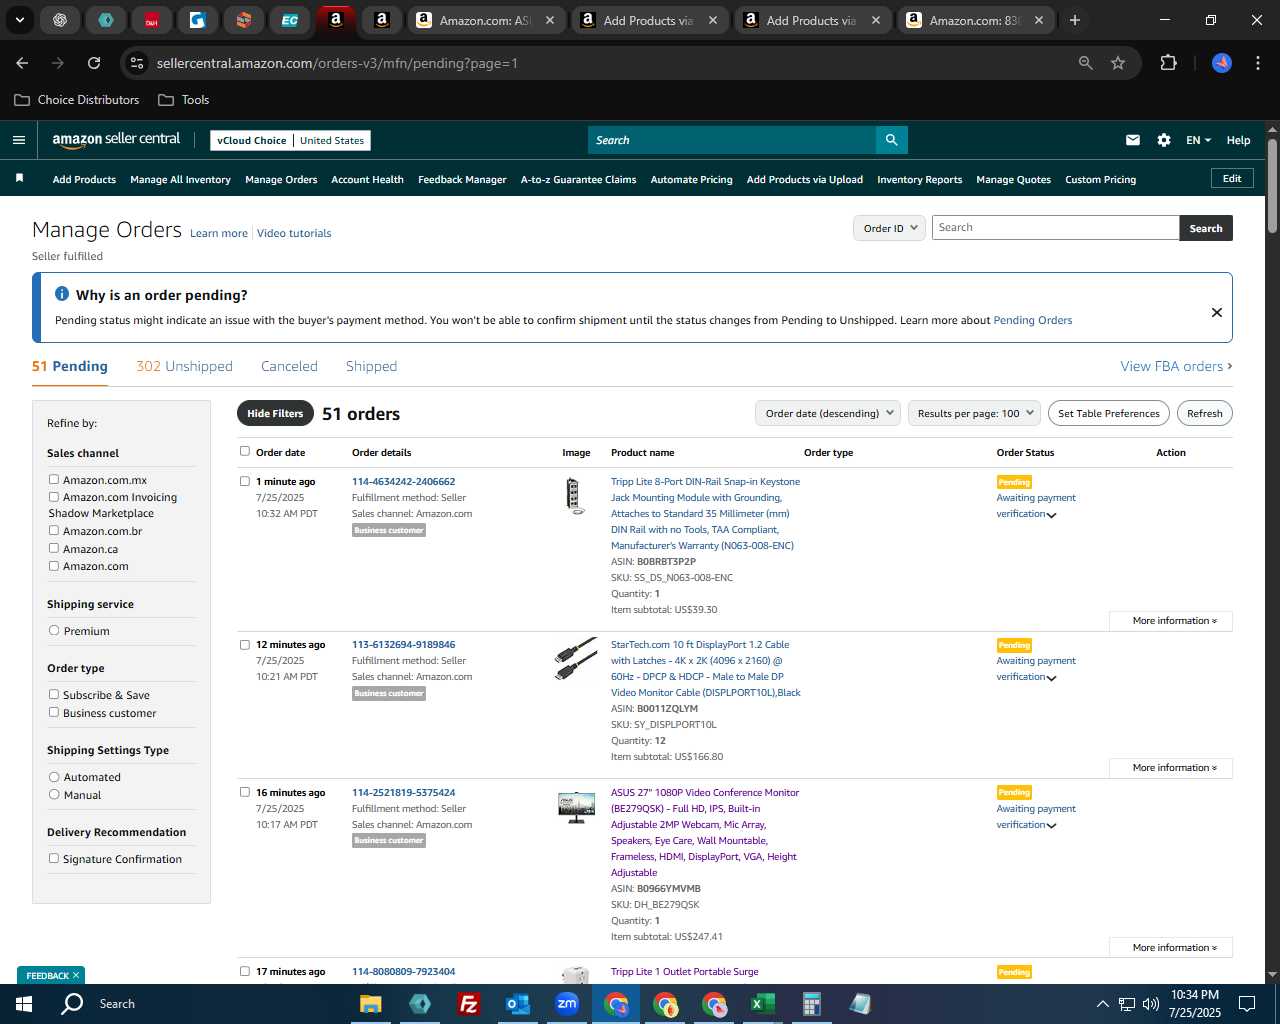Open Calculator from the taskbar
Image resolution: width=1280 pixels, height=1024 pixels.
pyautogui.click(x=811, y=1003)
